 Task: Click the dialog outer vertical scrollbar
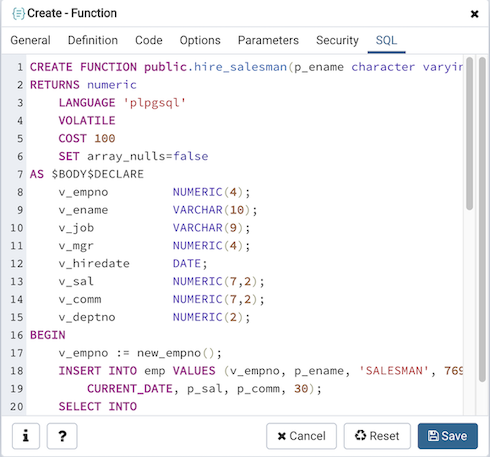(482, 219)
